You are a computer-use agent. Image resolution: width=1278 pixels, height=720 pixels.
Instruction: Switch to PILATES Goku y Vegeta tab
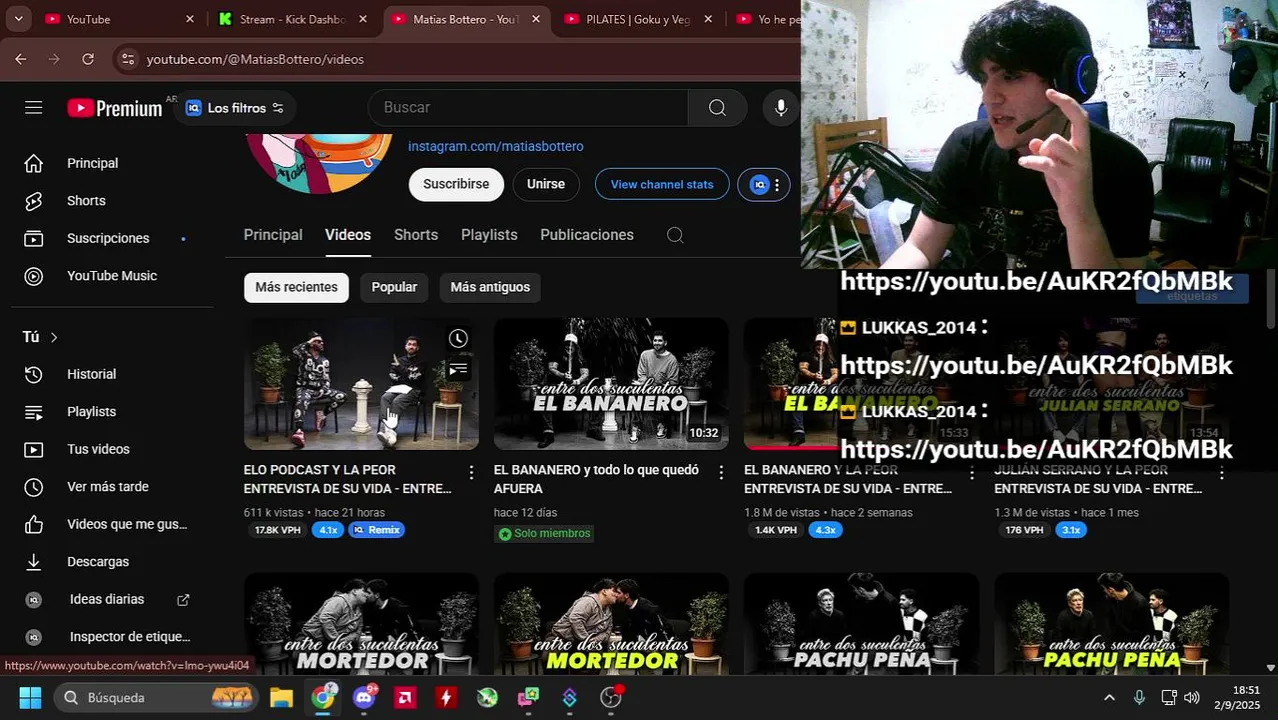tap(638, 19)
